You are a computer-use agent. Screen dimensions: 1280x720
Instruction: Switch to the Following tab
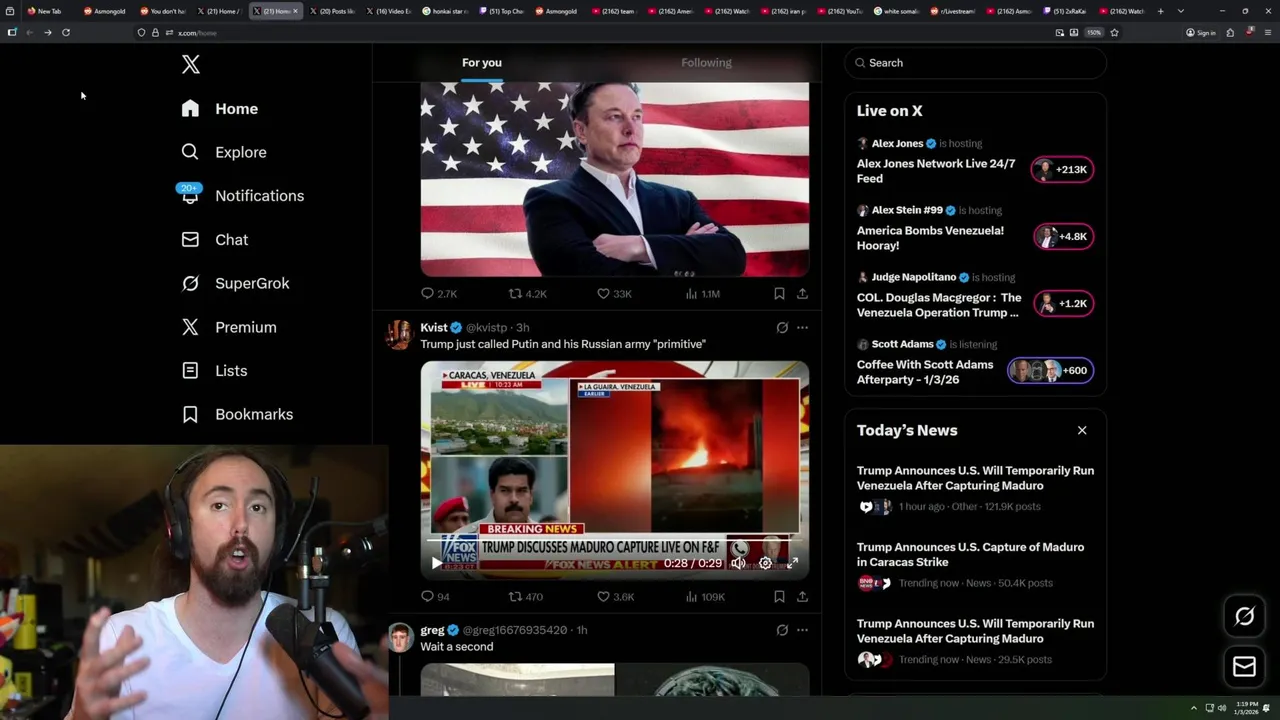[707, 63]
